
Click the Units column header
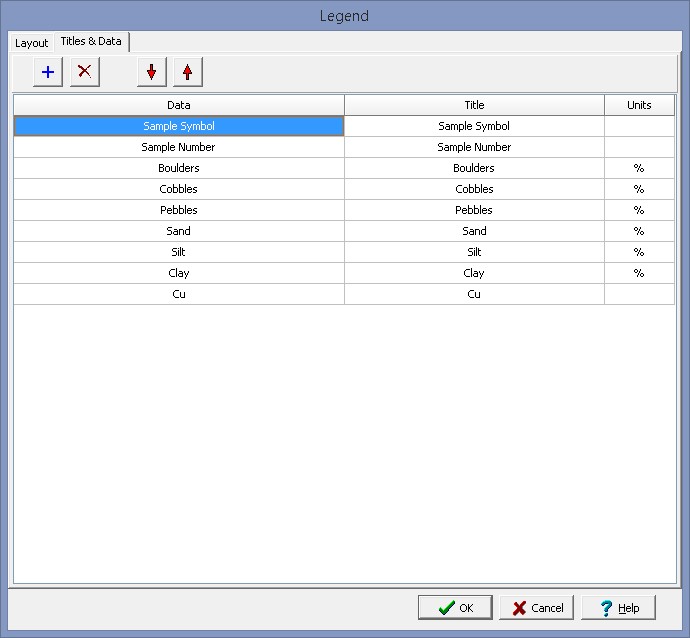639,105
